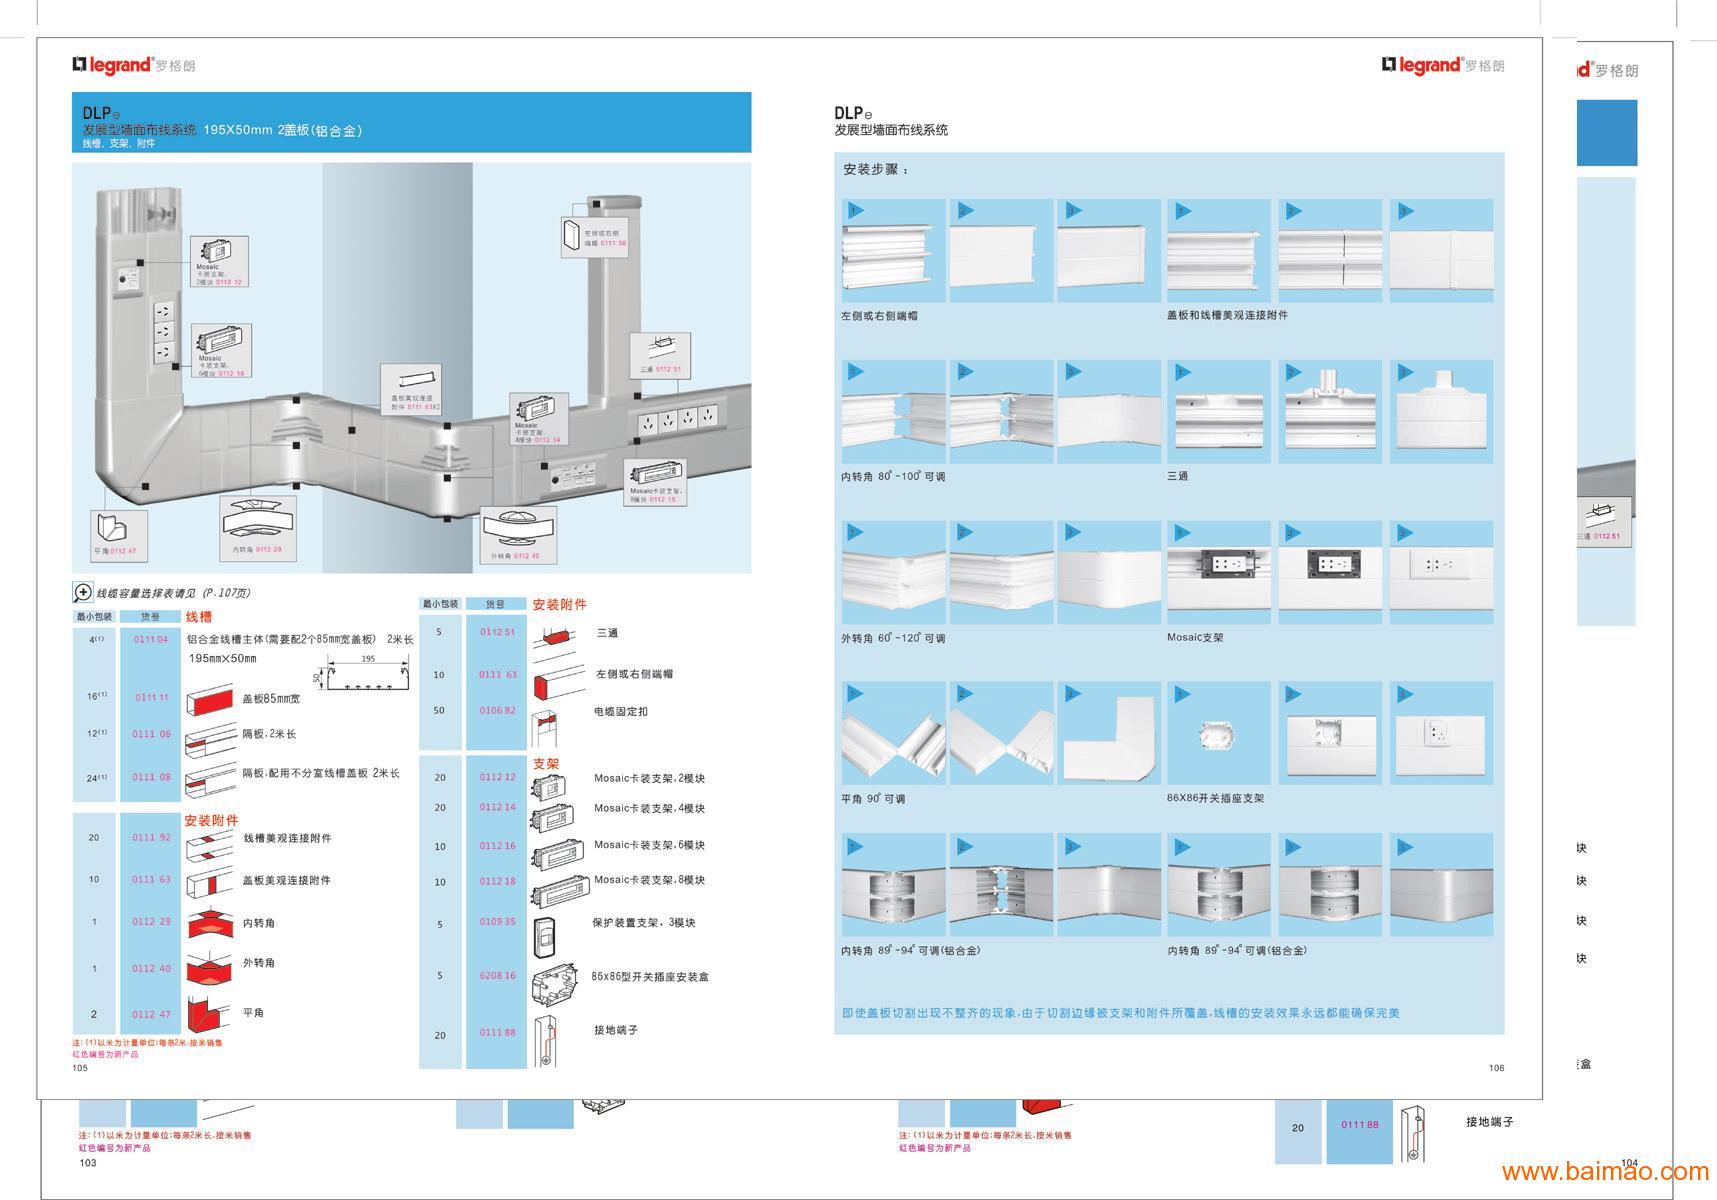
Task: Click the 端帽 0111 58 diagram callout
Action: tap(595, 237)
